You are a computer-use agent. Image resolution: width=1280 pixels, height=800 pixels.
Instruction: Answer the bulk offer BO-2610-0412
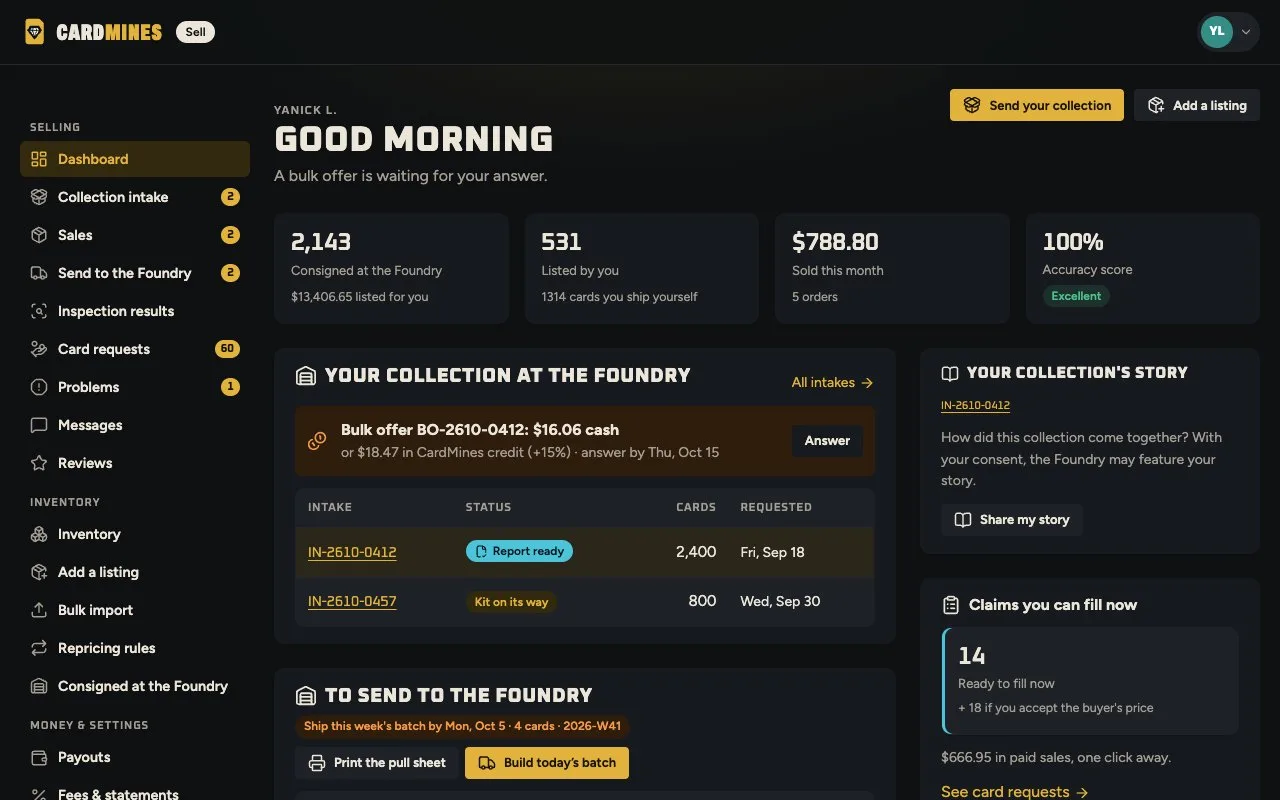(x=827, y=440)
